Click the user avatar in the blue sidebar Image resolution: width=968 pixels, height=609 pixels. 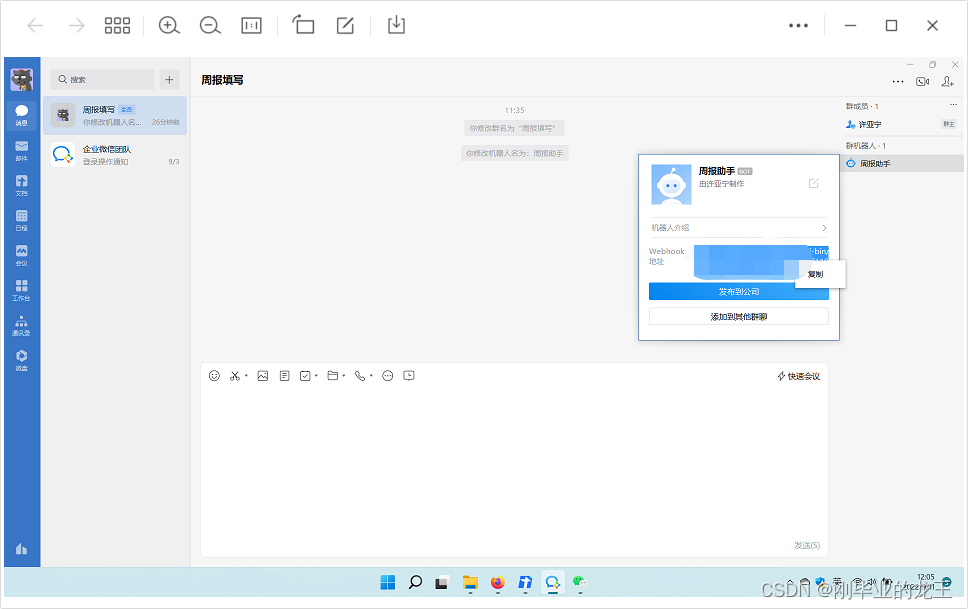[22, 80]
